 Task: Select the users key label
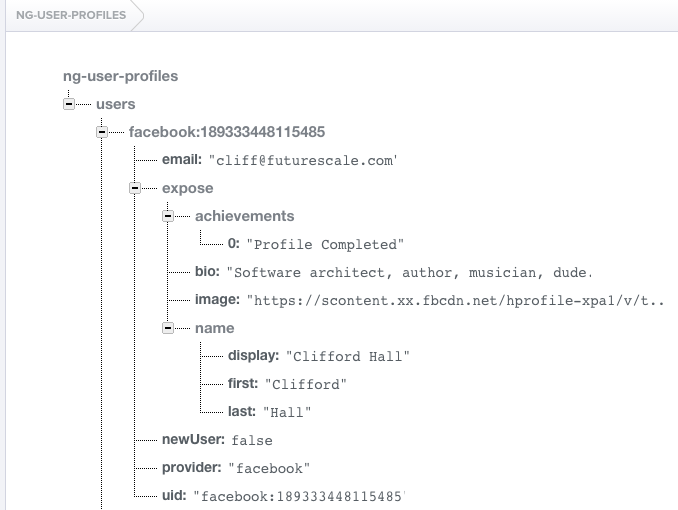pos(115,104)
